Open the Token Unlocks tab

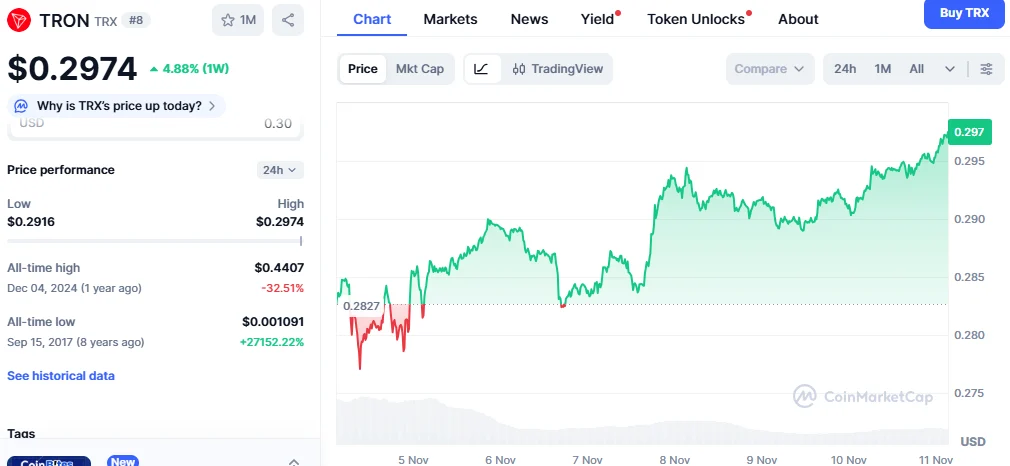(696, 19)
